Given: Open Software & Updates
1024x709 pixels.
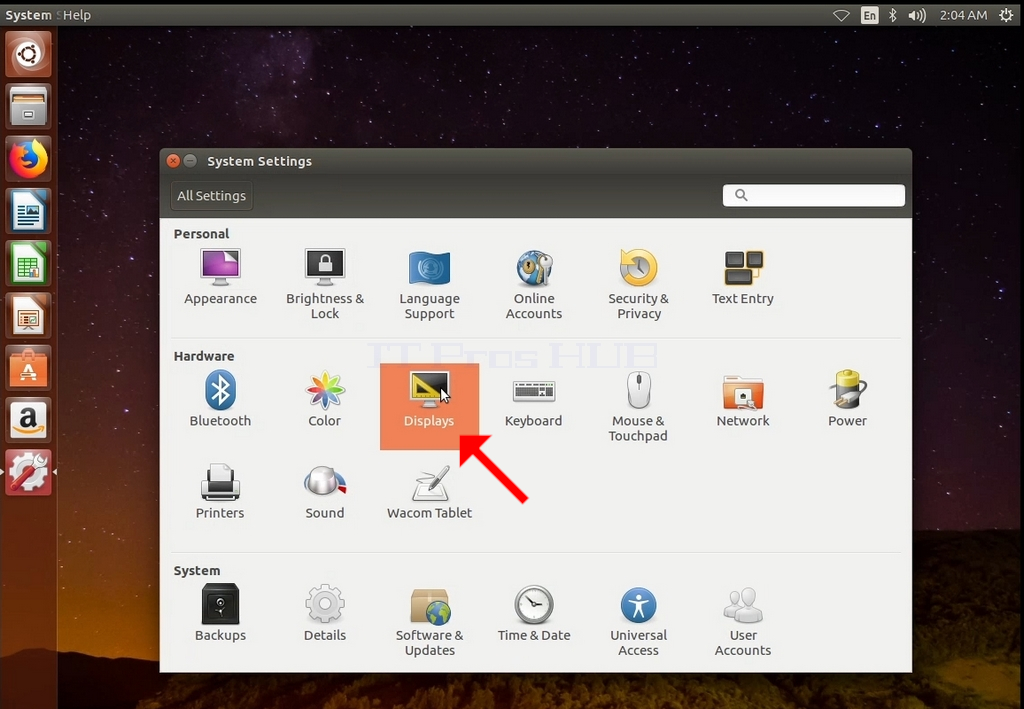Looking at the screenshot, I should tap(429, 622).
